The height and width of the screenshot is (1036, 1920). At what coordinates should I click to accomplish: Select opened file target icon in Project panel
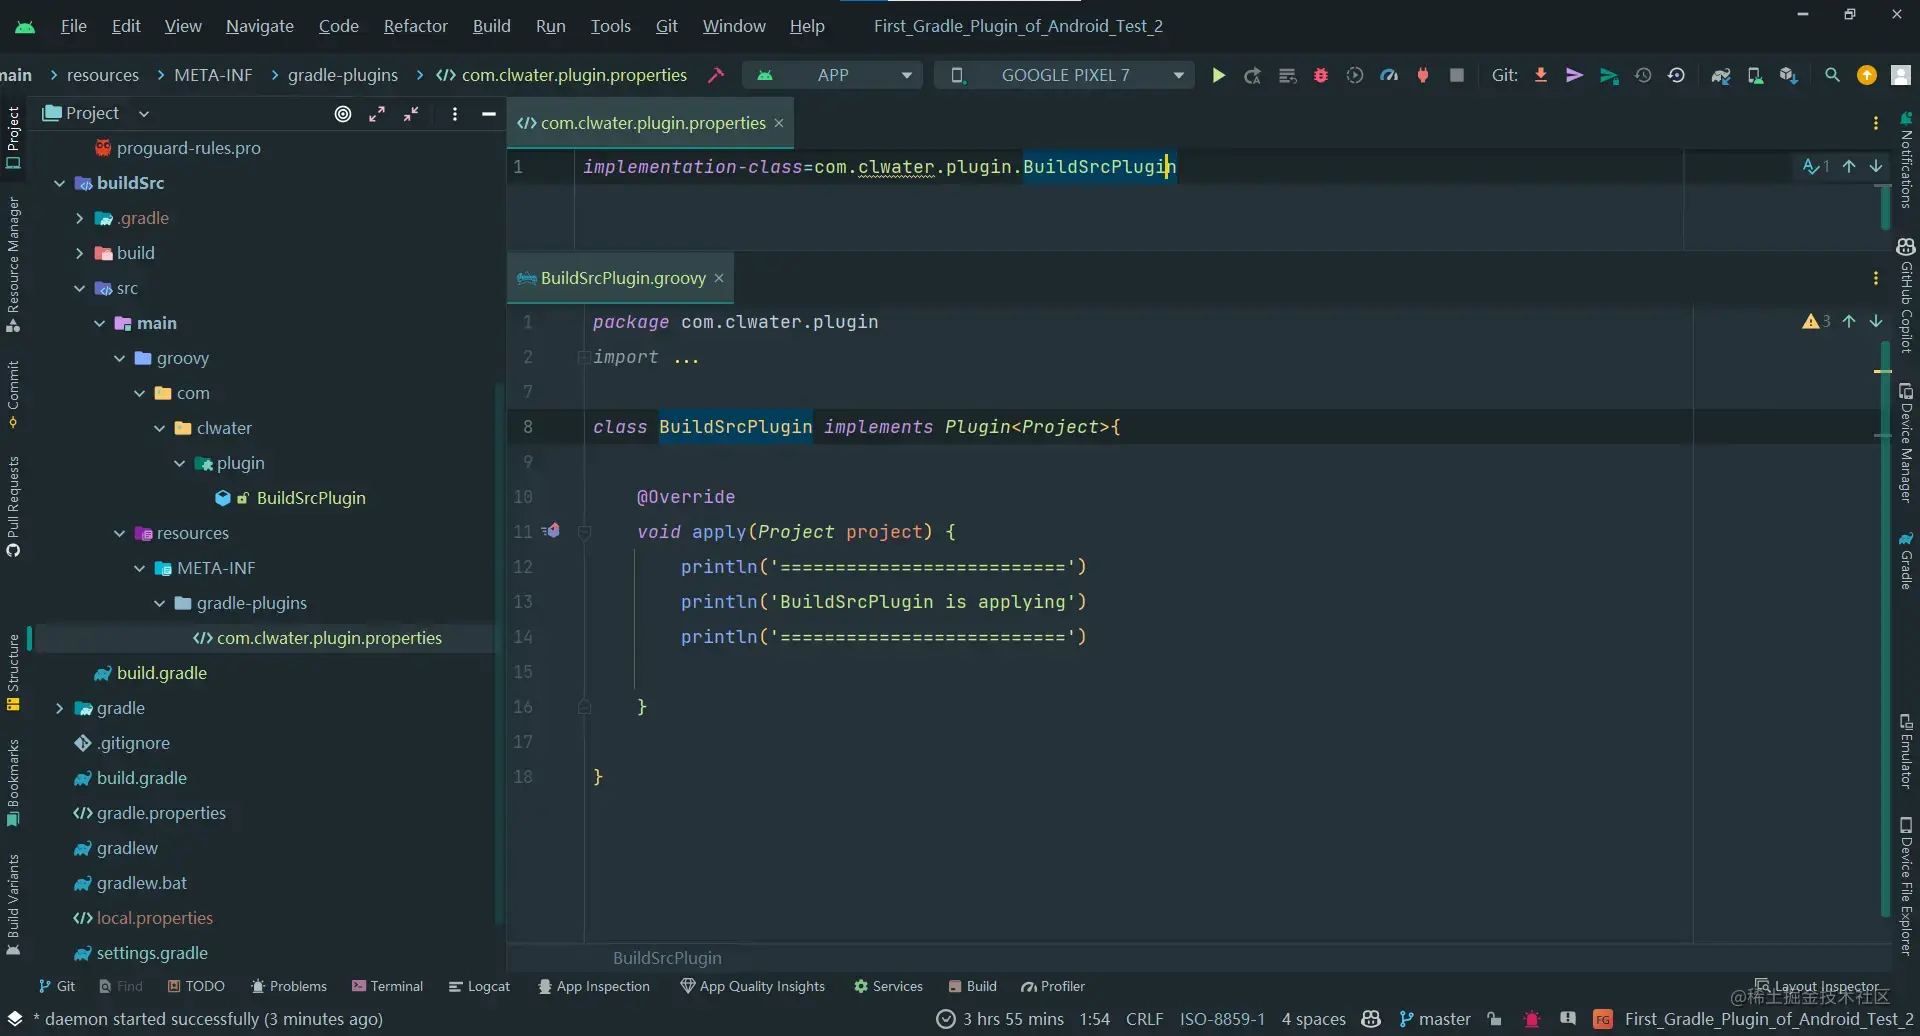[343, 114]
